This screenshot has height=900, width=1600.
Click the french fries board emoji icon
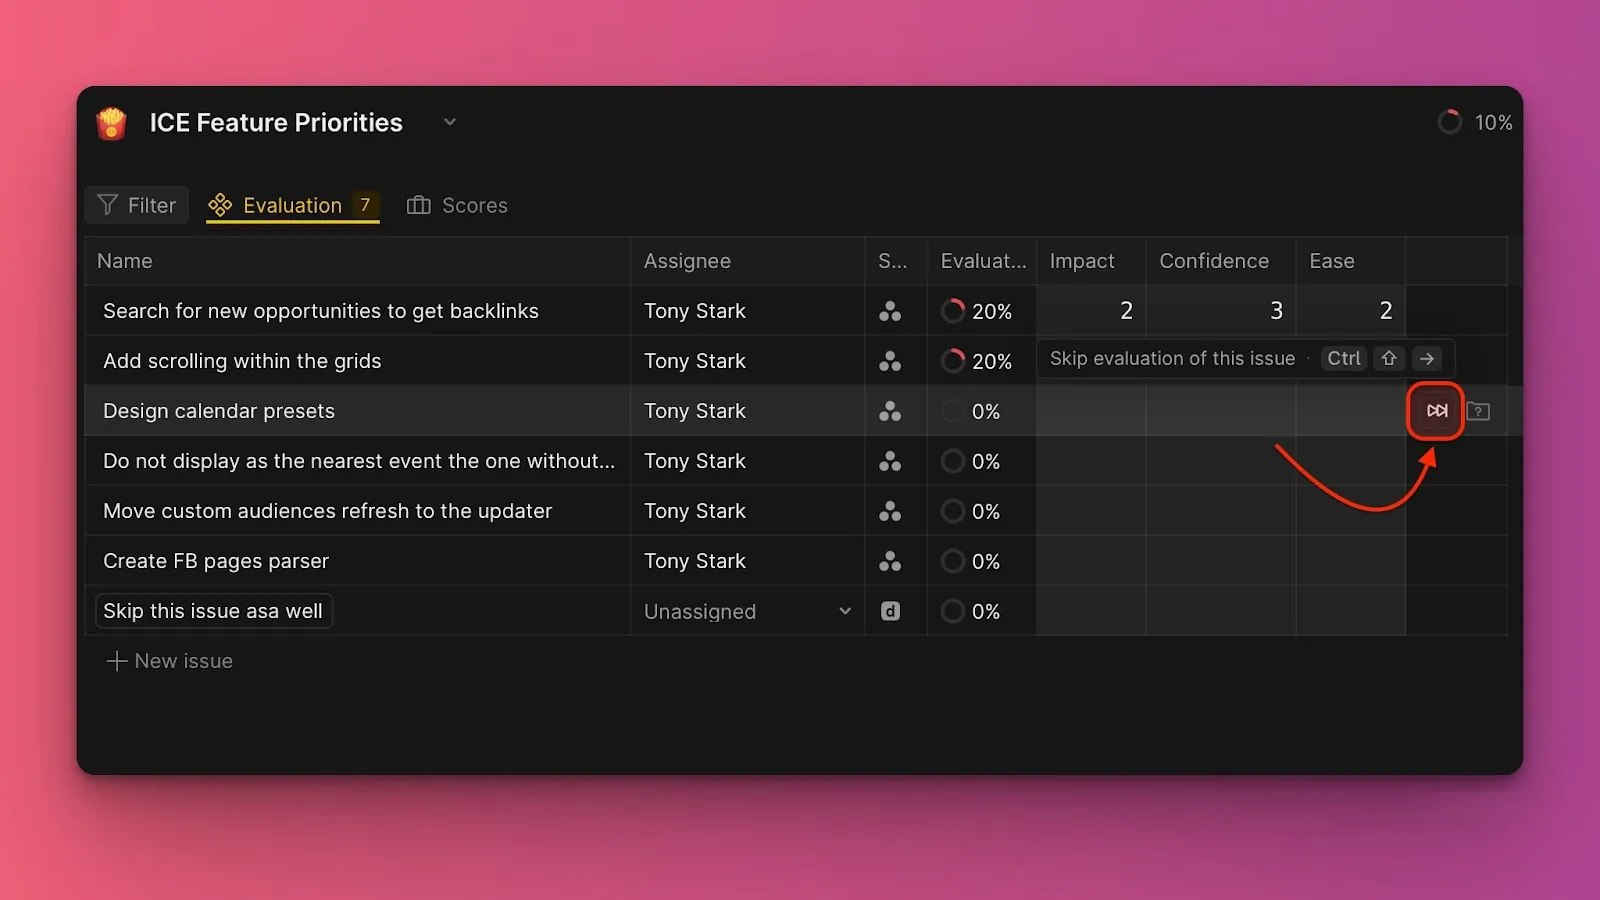[x=112, y=123]
